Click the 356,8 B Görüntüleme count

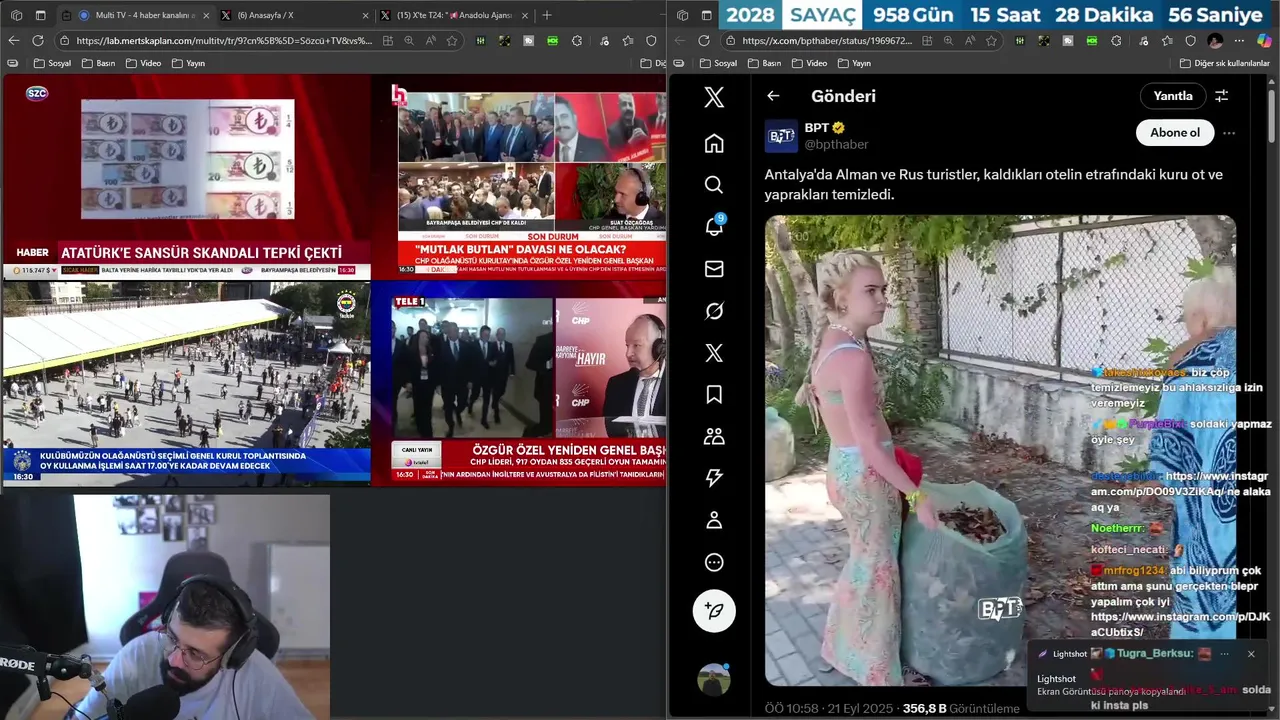click(961, 708)
